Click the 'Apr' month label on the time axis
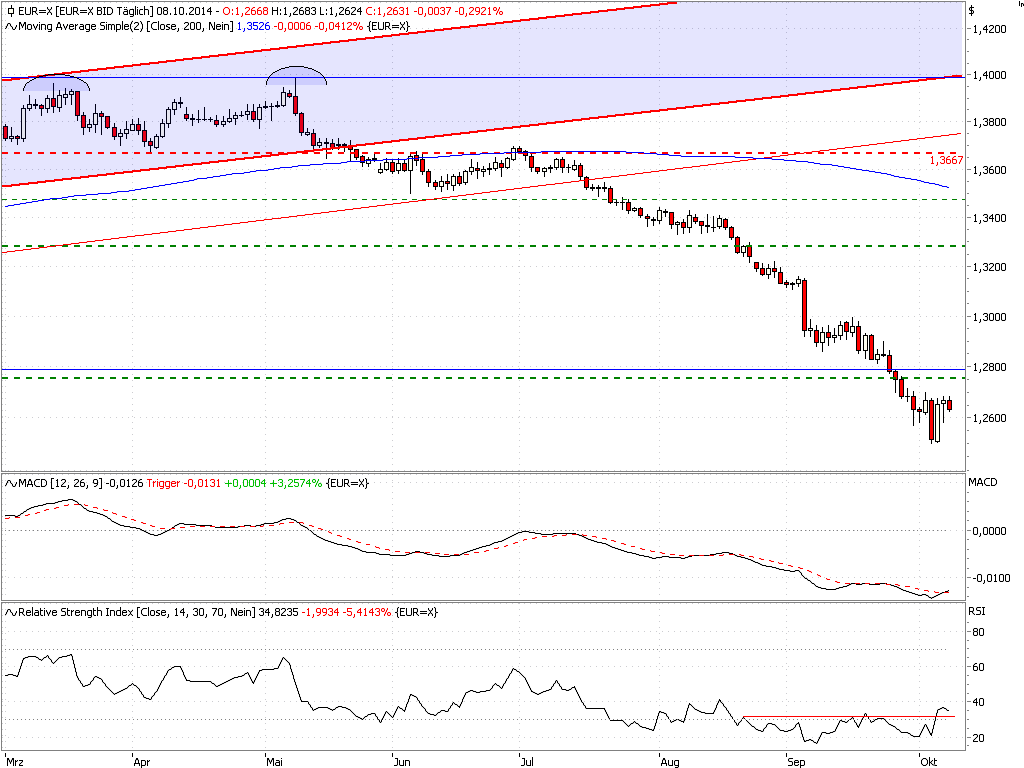Screen dimensions: 1024x768 pos(142,761)
